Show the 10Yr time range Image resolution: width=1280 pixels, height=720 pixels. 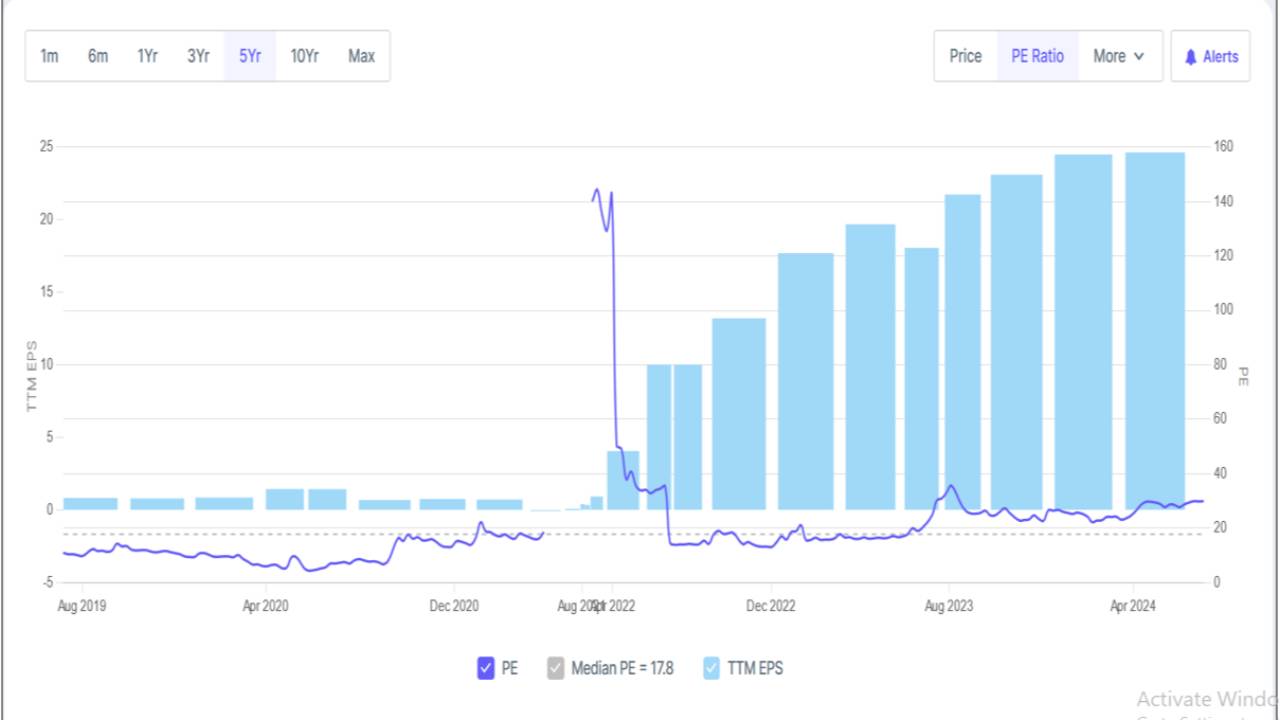(x=305, y=56)
